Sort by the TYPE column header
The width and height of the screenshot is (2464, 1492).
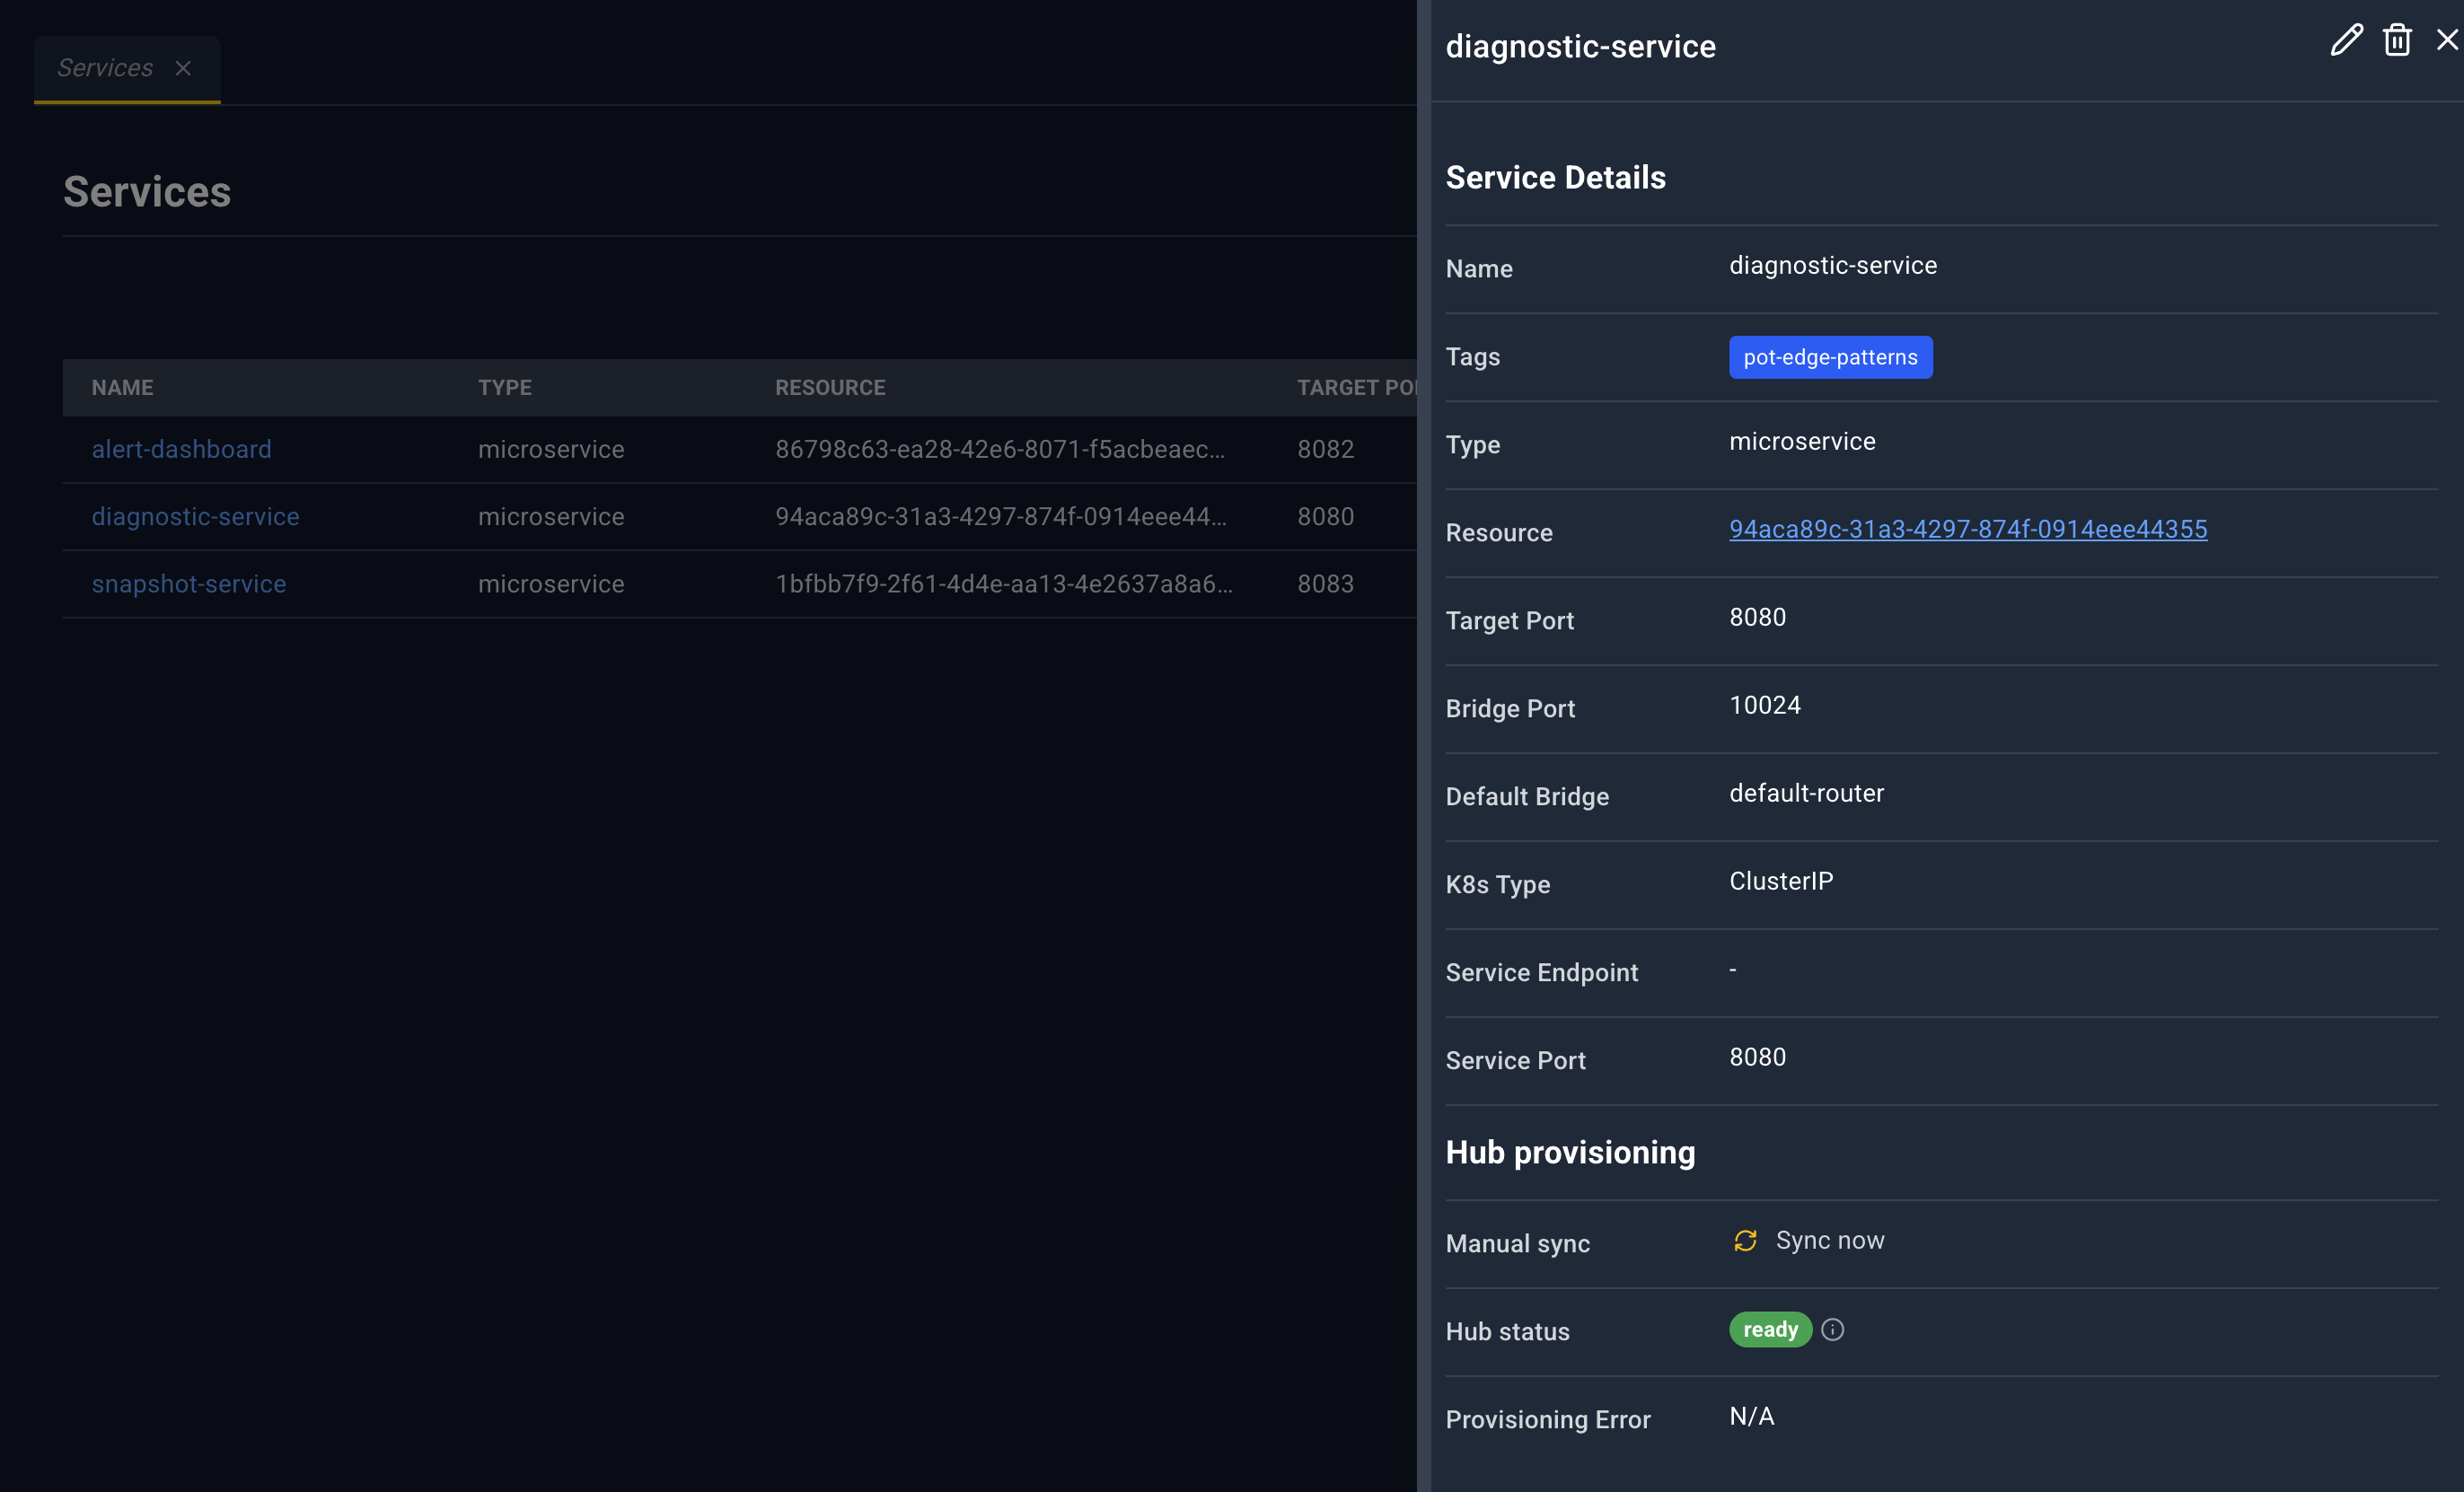tap(505, 387)
